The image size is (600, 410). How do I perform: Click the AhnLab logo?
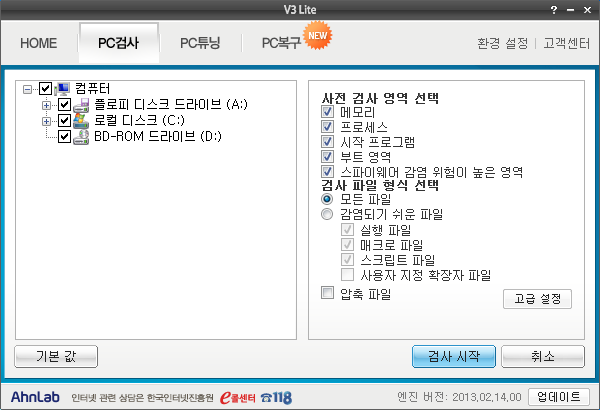coord(35,397)
